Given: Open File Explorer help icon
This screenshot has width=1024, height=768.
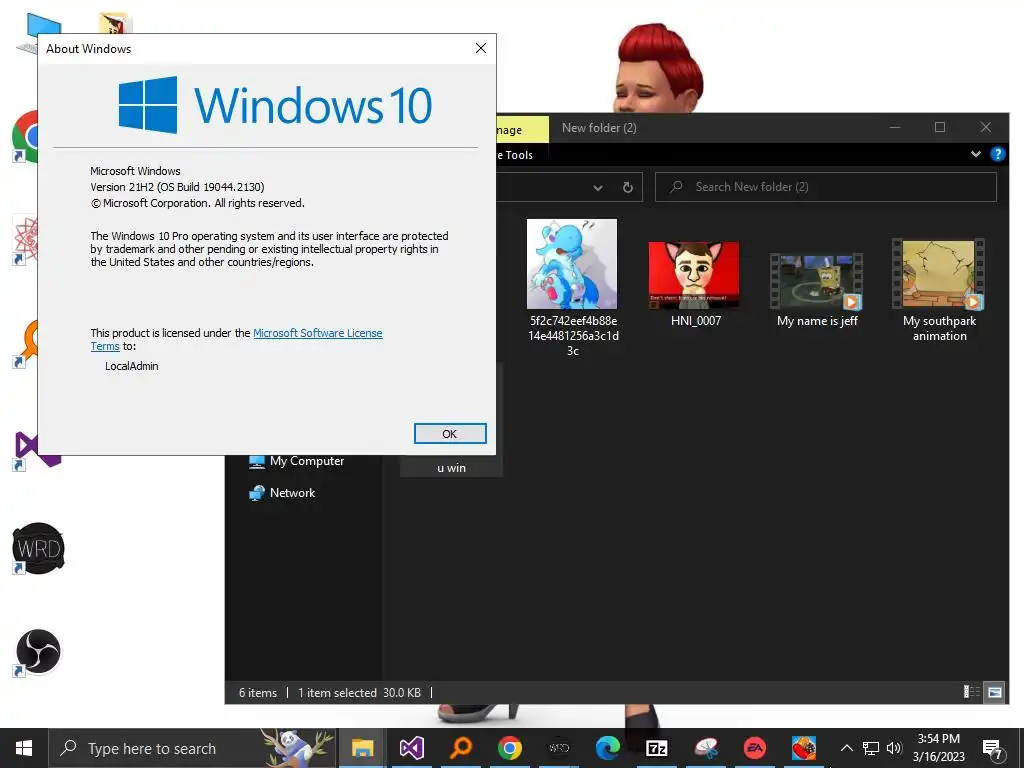Looking at the screenshot, I should [x=997, y=154].
